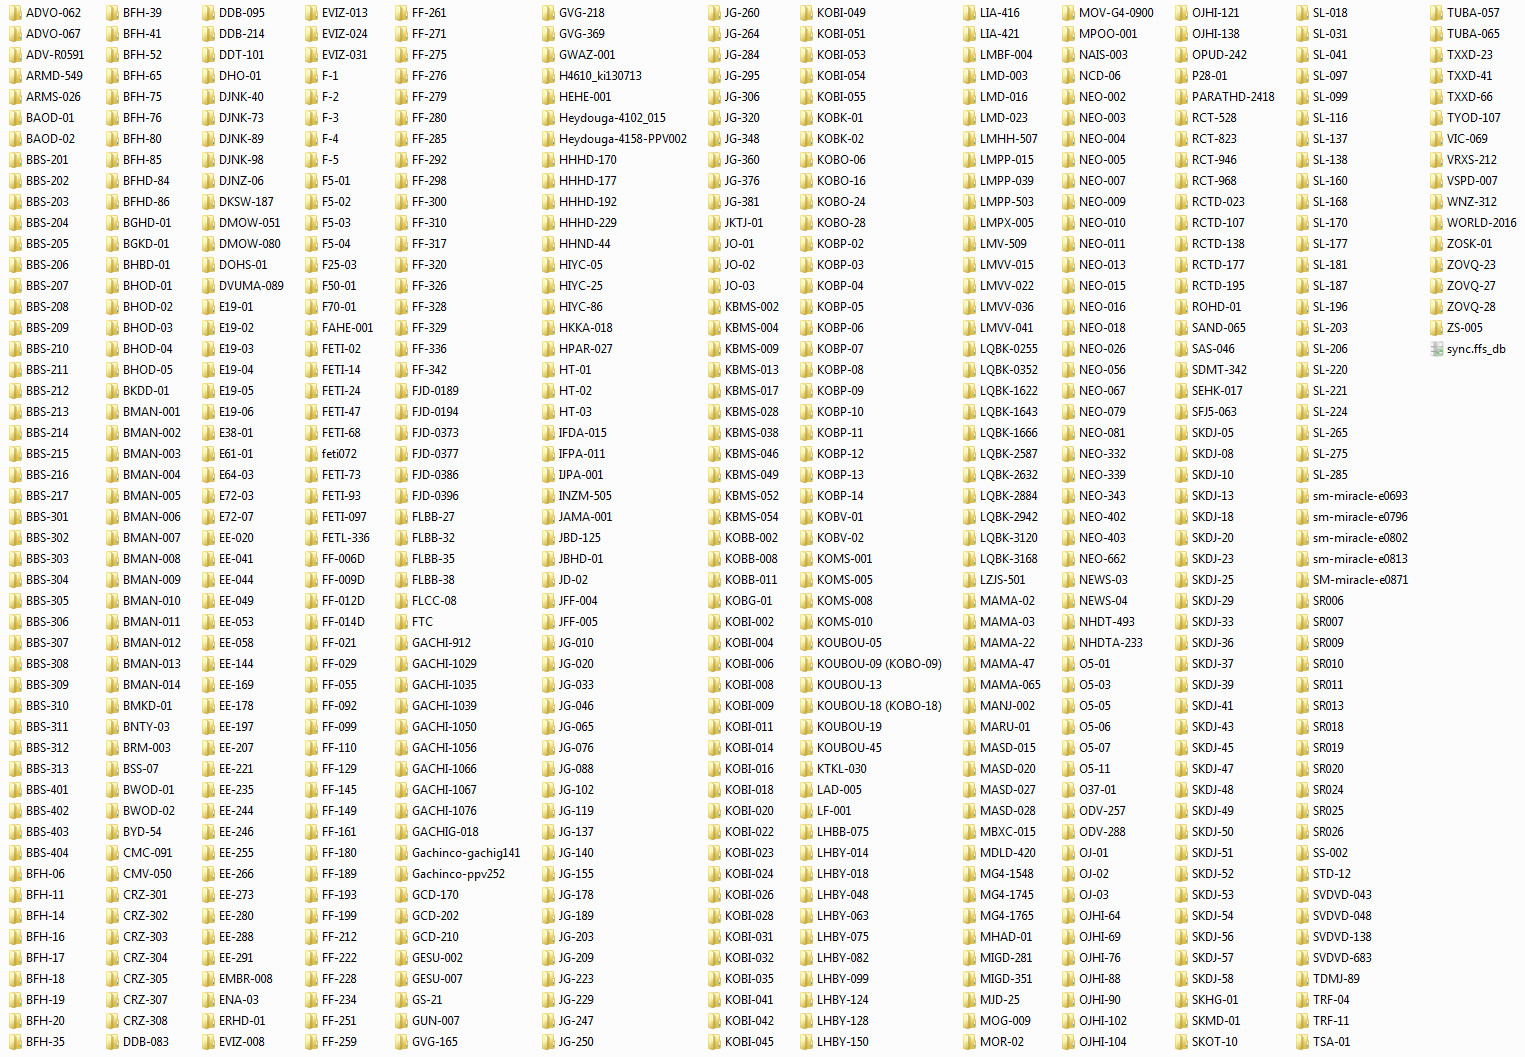Select the Heydouga-4102_015 folder icon
The image size is (1525, 1057).
click(x=548, y=118)
